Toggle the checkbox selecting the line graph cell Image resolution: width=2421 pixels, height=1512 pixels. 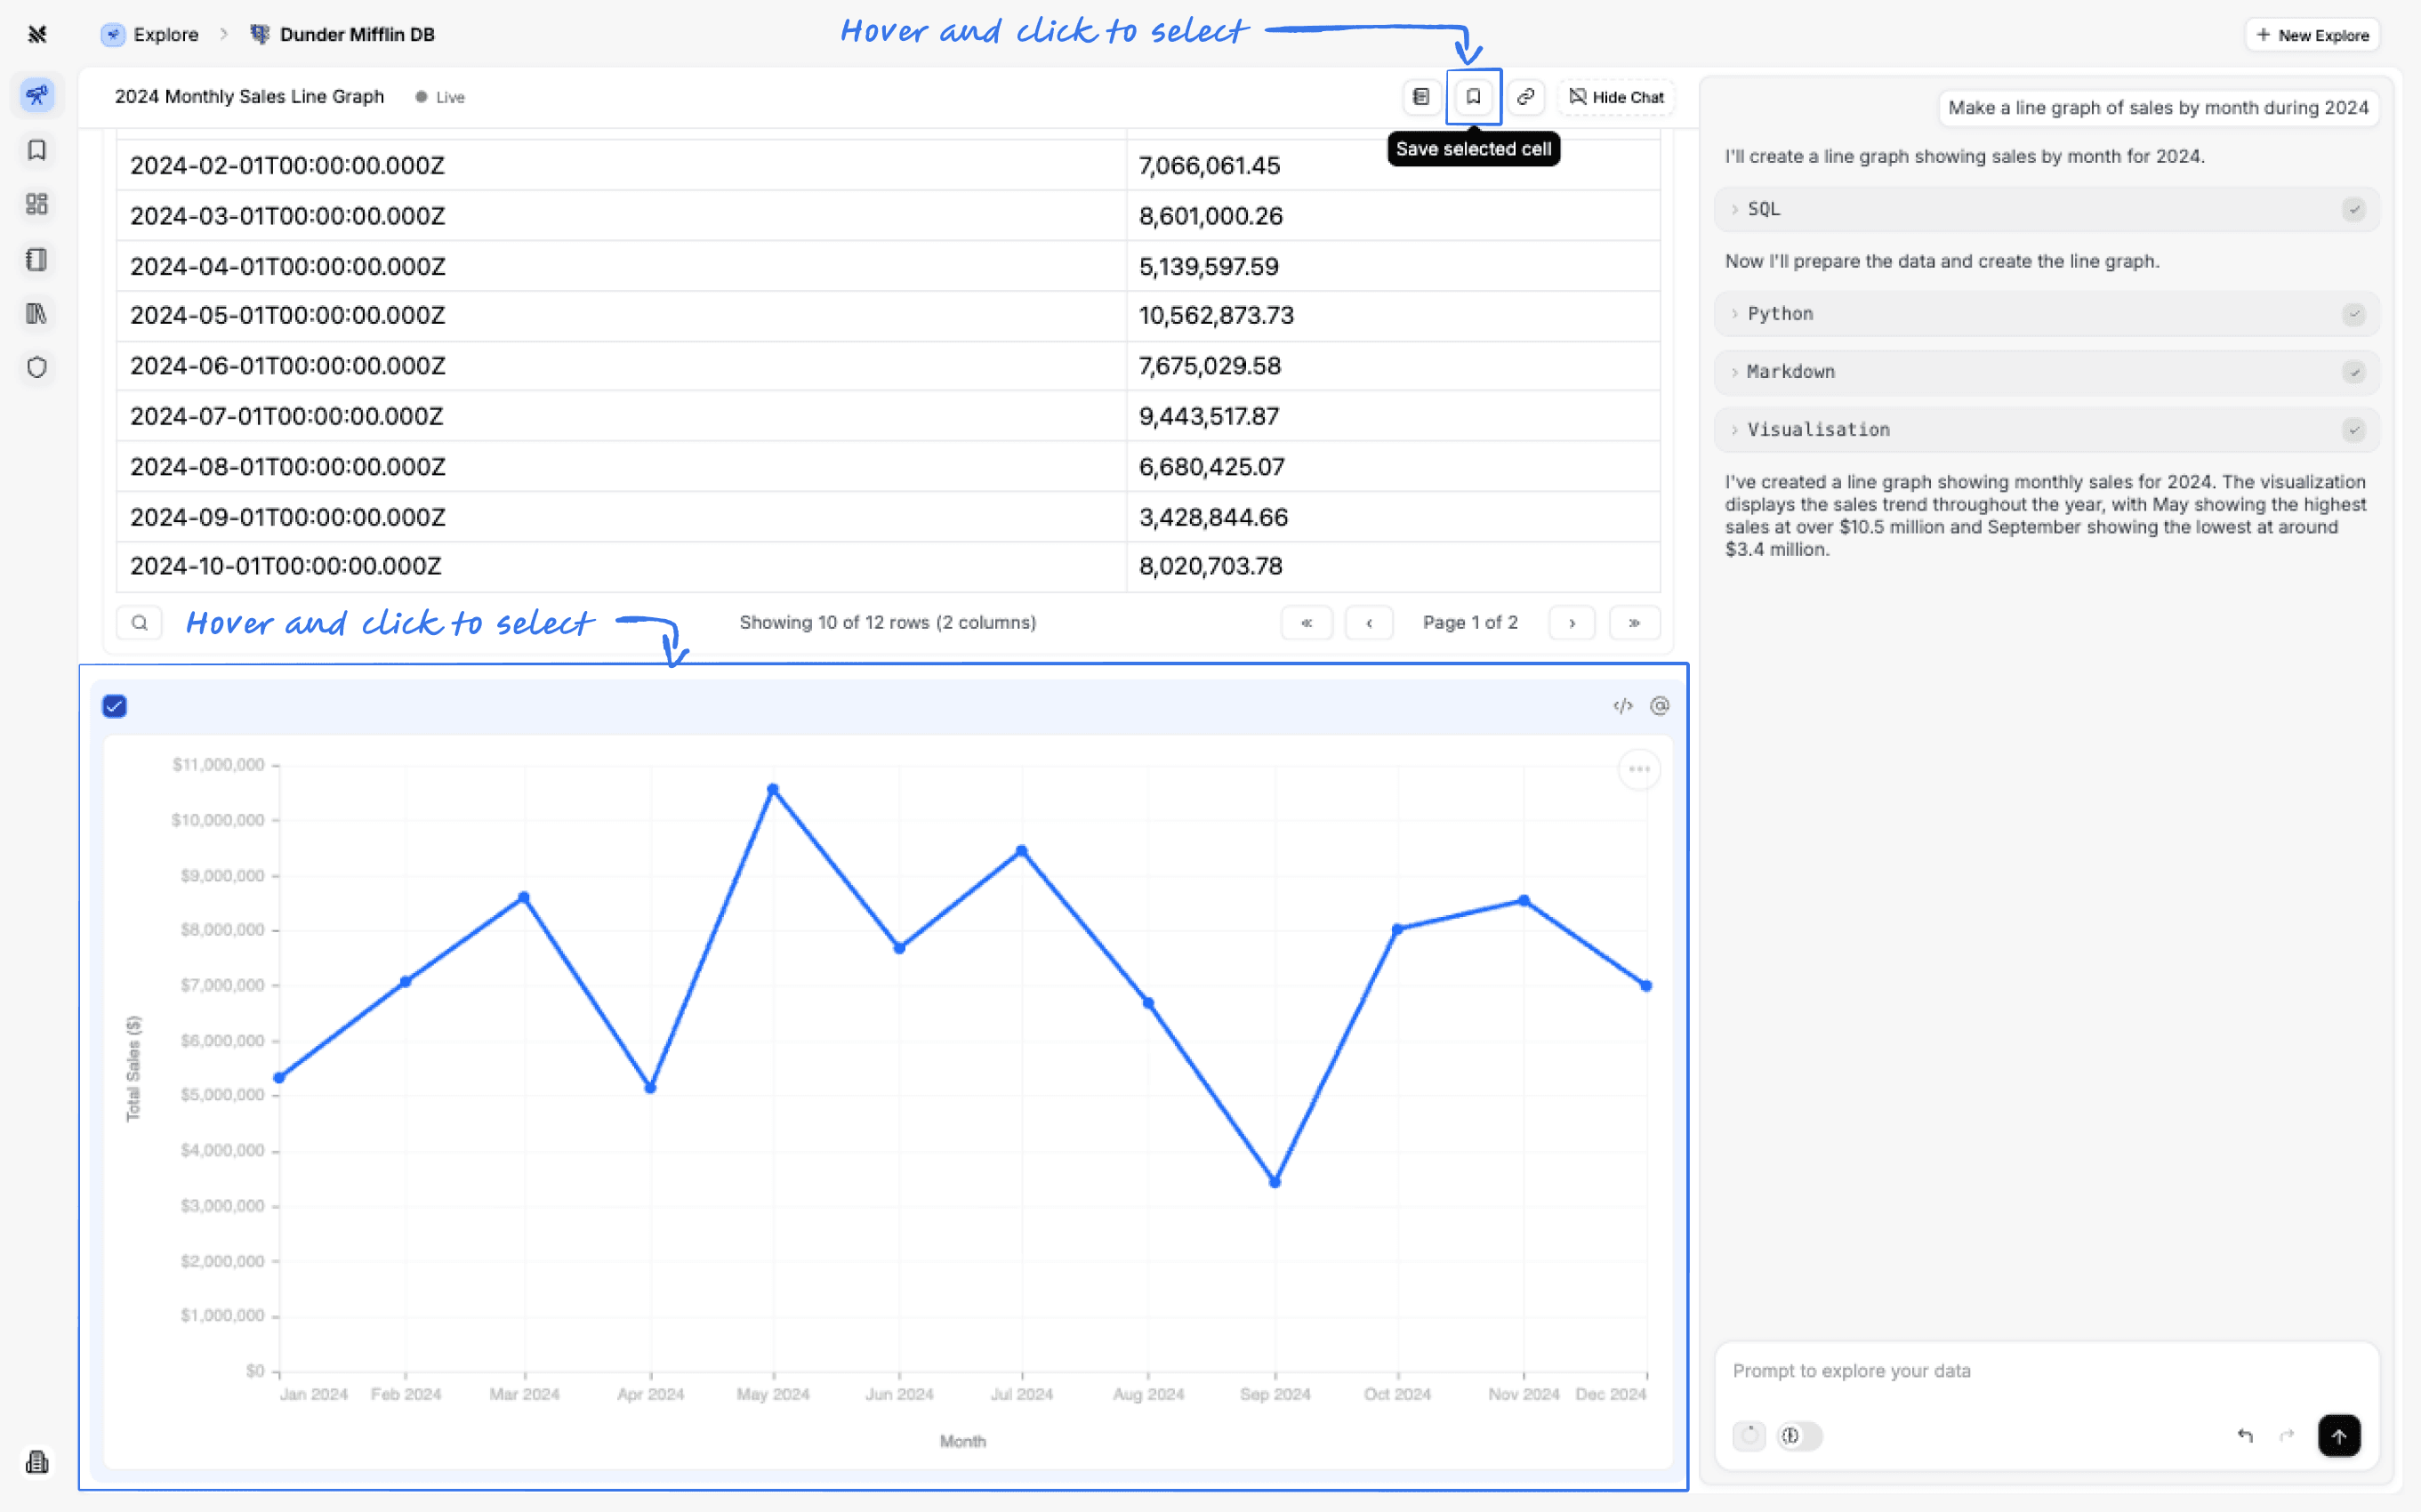tap(115, 705)
